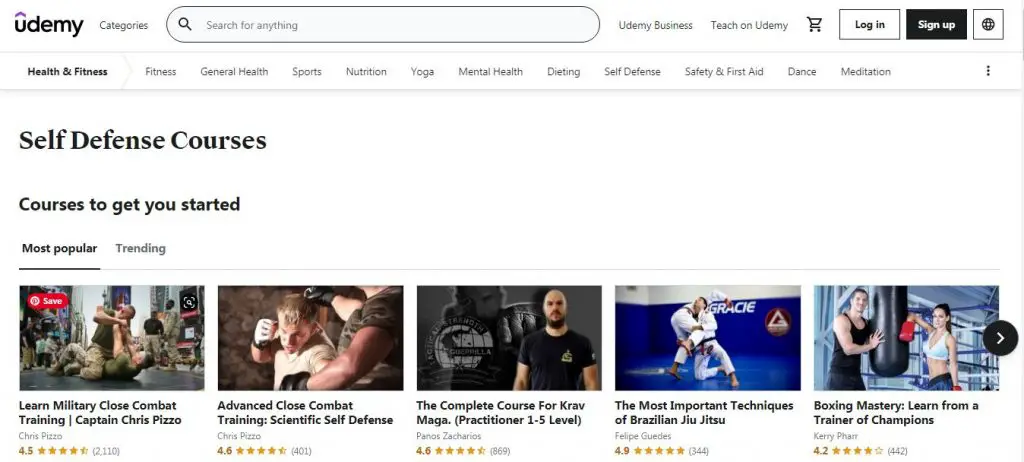Click the Pinterest Save button on thumbnail

click(x=46, y=300)
